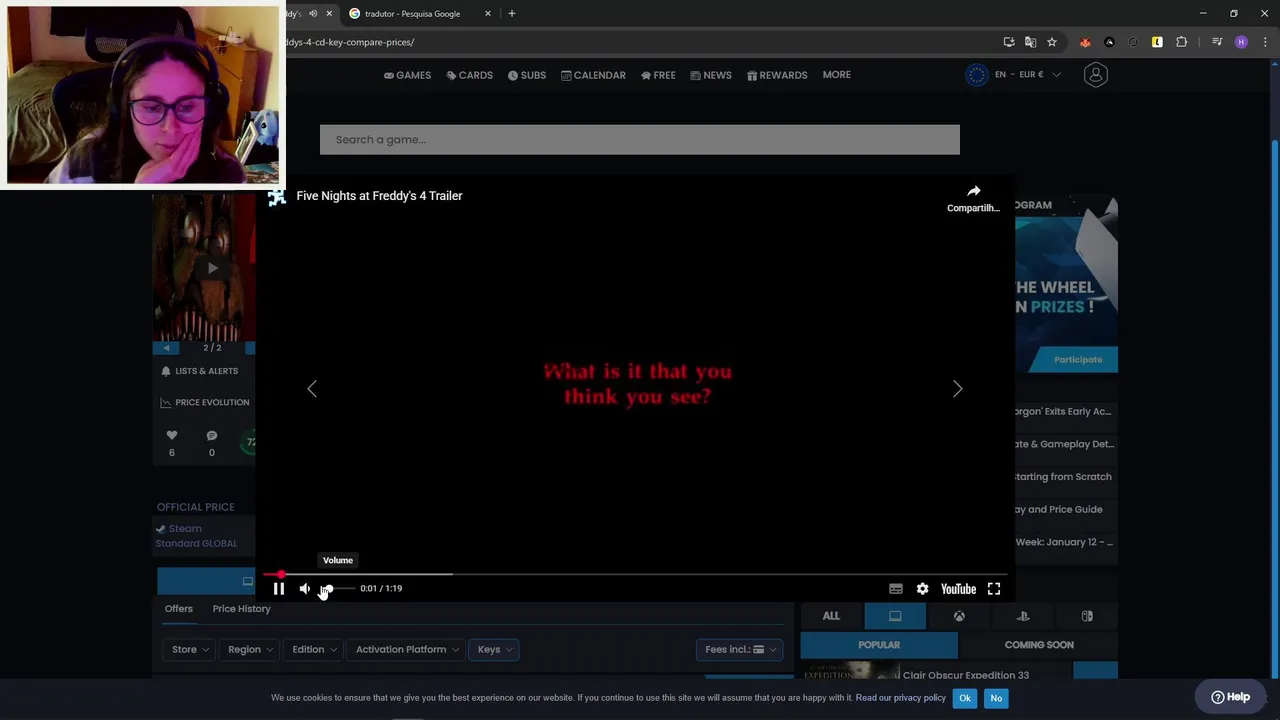This screenshot has height=720, width=1280.
Task: Pause the Five Nights at Freddy's 4 trailer
Action: click(279, 589)
